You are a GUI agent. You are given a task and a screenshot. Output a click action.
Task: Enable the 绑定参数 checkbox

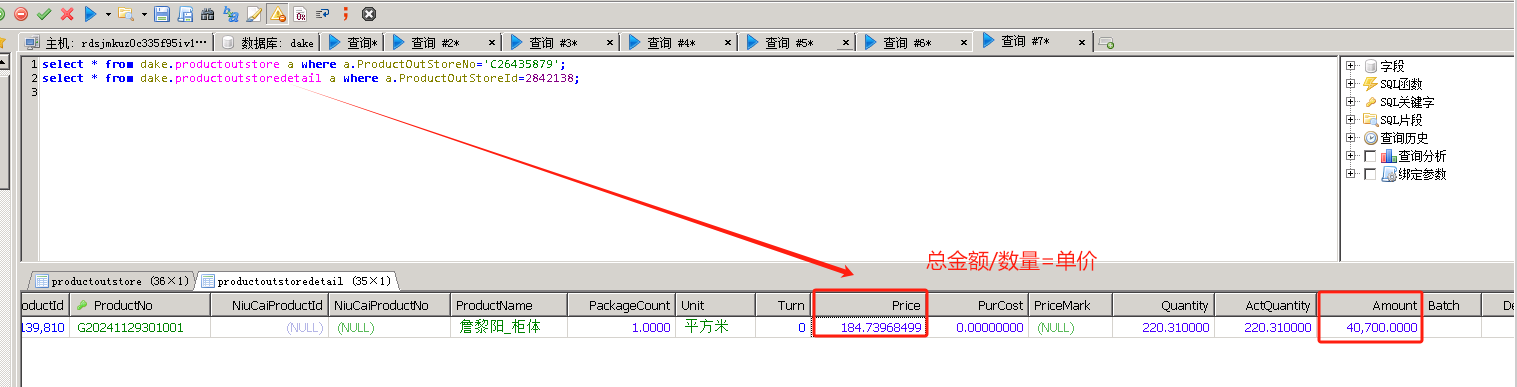(1370, 174)
